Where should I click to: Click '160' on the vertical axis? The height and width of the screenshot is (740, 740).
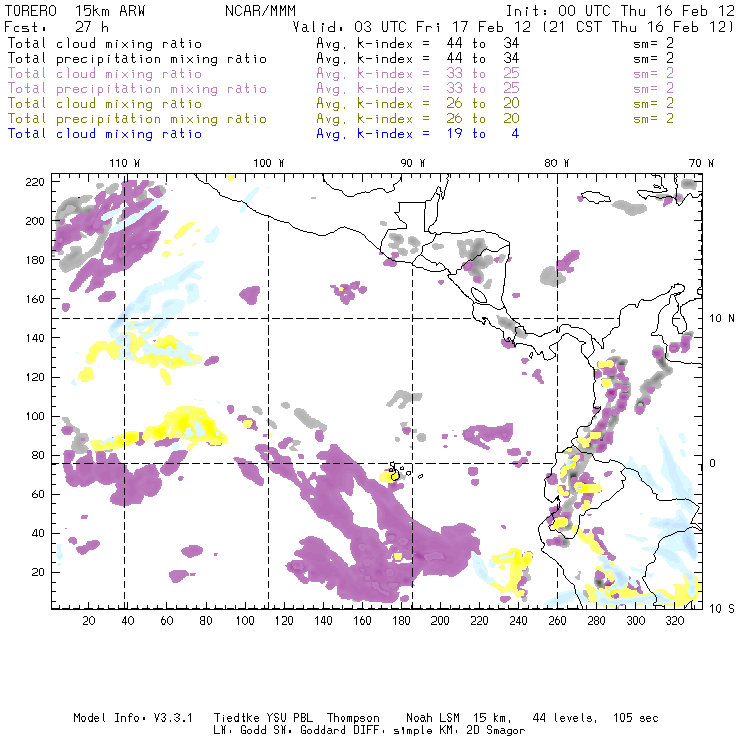(35, 299)
